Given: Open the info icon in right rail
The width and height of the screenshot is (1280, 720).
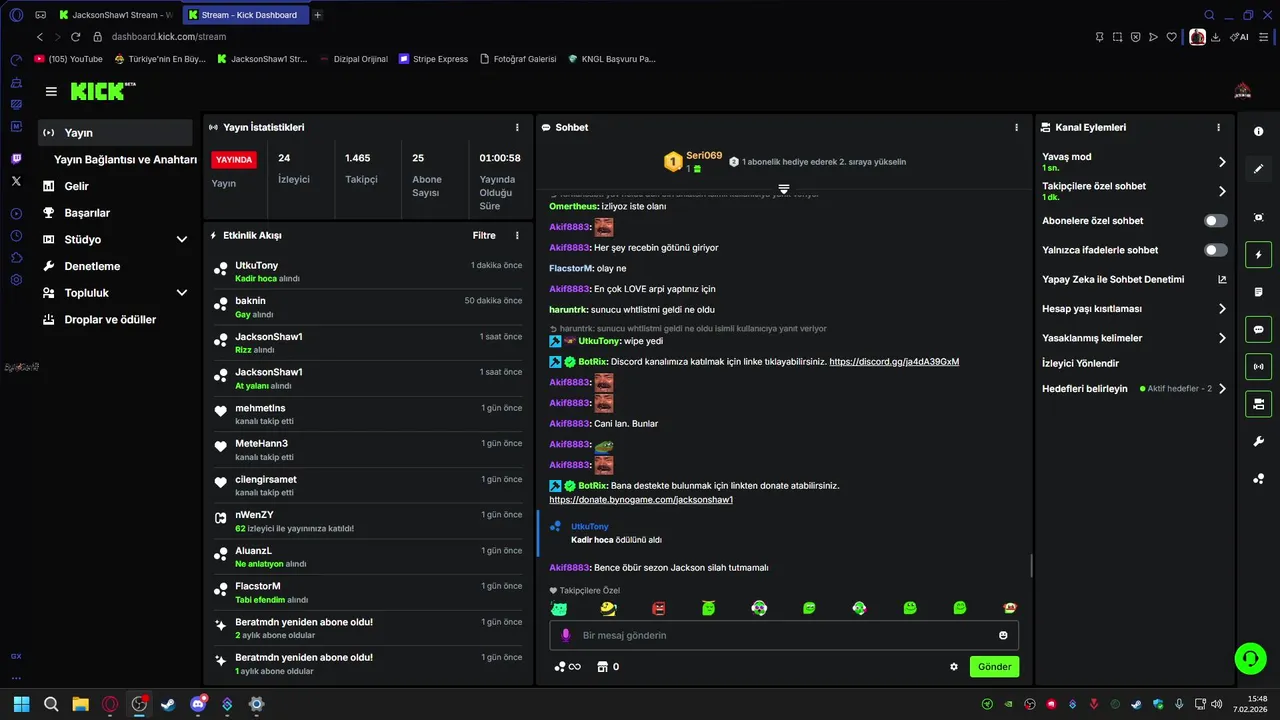Looking at the screenshot, I should [x=1258, y=132].
